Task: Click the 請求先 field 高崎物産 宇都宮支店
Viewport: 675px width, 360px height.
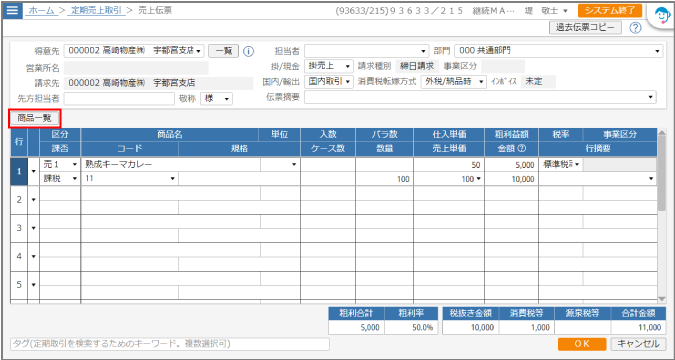Action: tap(158, 83)
